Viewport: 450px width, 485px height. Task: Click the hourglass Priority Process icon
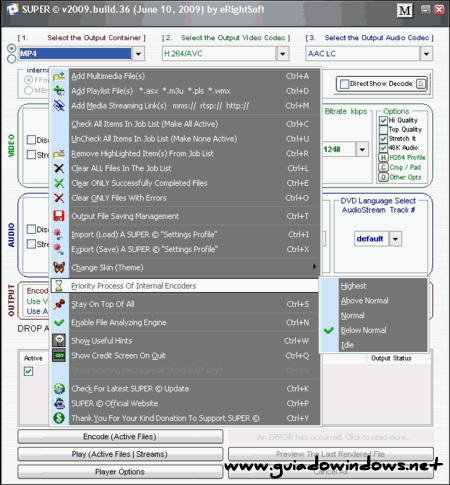59,286
